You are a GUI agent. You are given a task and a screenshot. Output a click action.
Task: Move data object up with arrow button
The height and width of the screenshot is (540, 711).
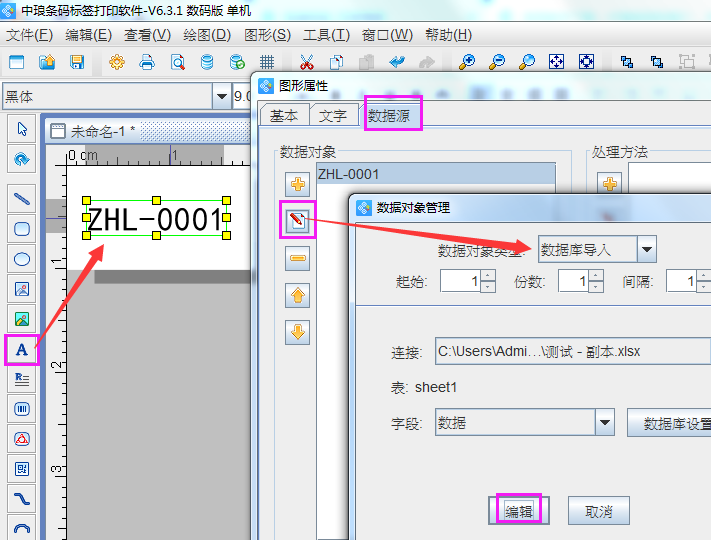pyautogui.click(x=297, y=296)
